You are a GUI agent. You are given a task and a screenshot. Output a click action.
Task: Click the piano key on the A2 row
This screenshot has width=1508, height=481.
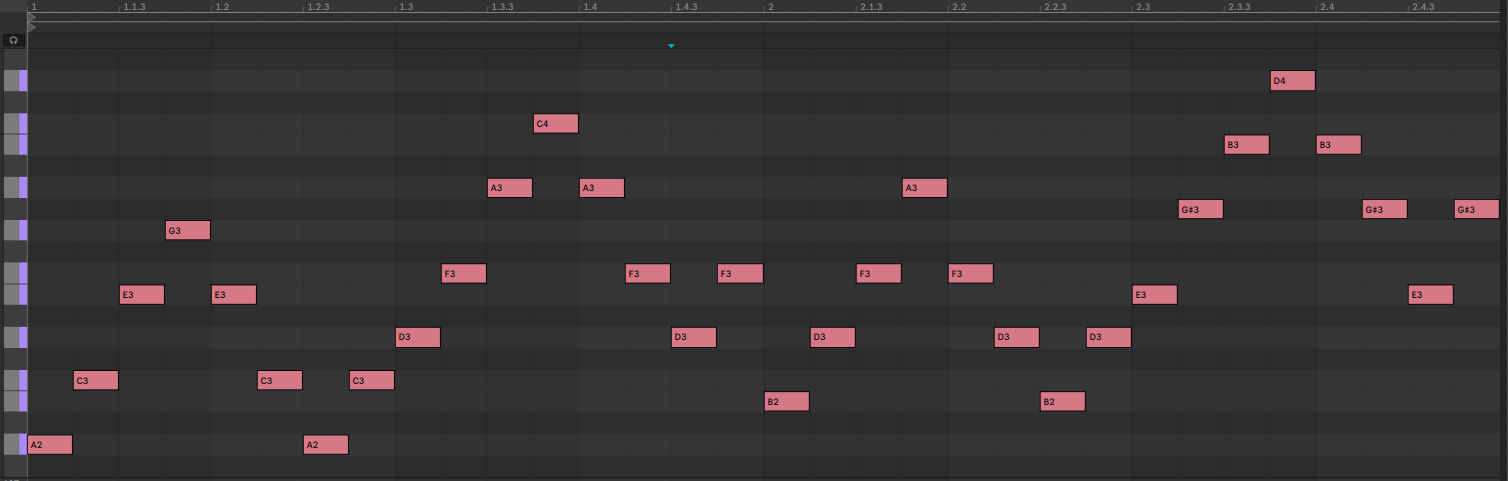(15, 444)
